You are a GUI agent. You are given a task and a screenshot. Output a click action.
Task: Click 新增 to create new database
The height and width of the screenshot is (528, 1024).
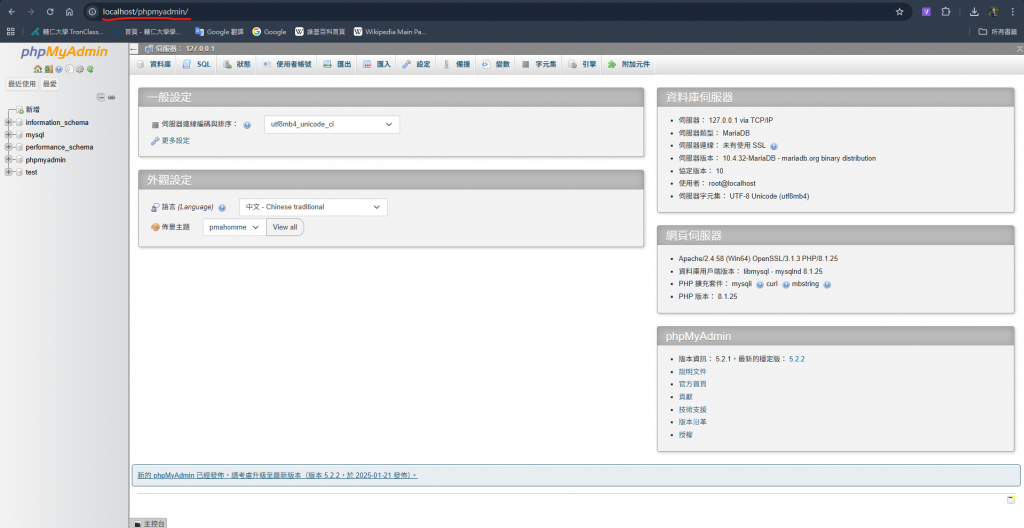33,110
